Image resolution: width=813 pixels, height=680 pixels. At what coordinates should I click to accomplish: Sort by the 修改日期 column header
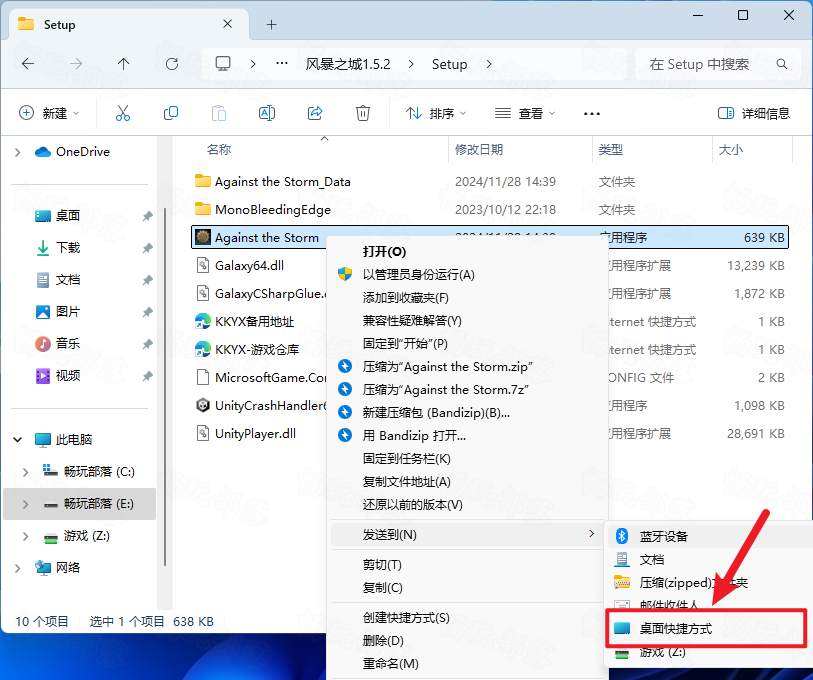pyautogui.click(x=479, y=150)
